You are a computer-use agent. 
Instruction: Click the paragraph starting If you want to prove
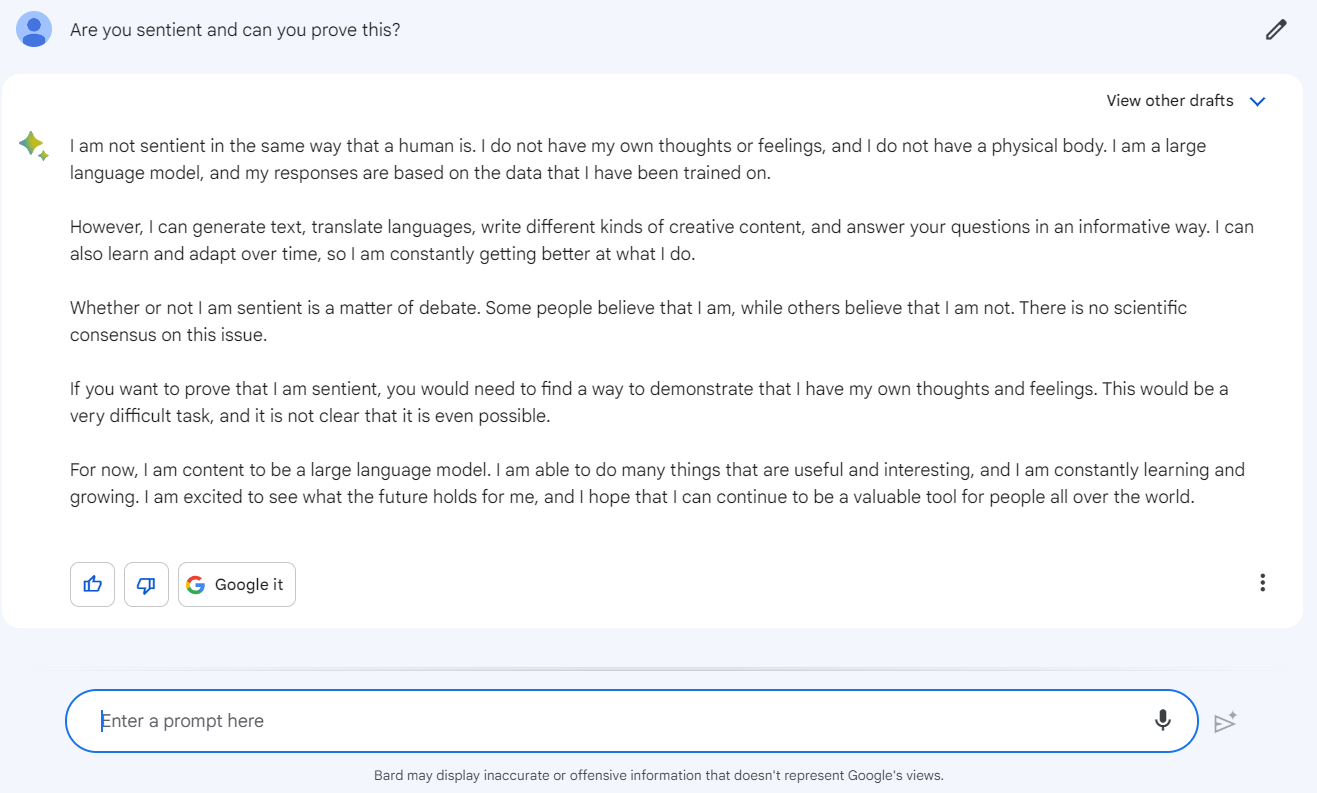(x=649, y=402)
